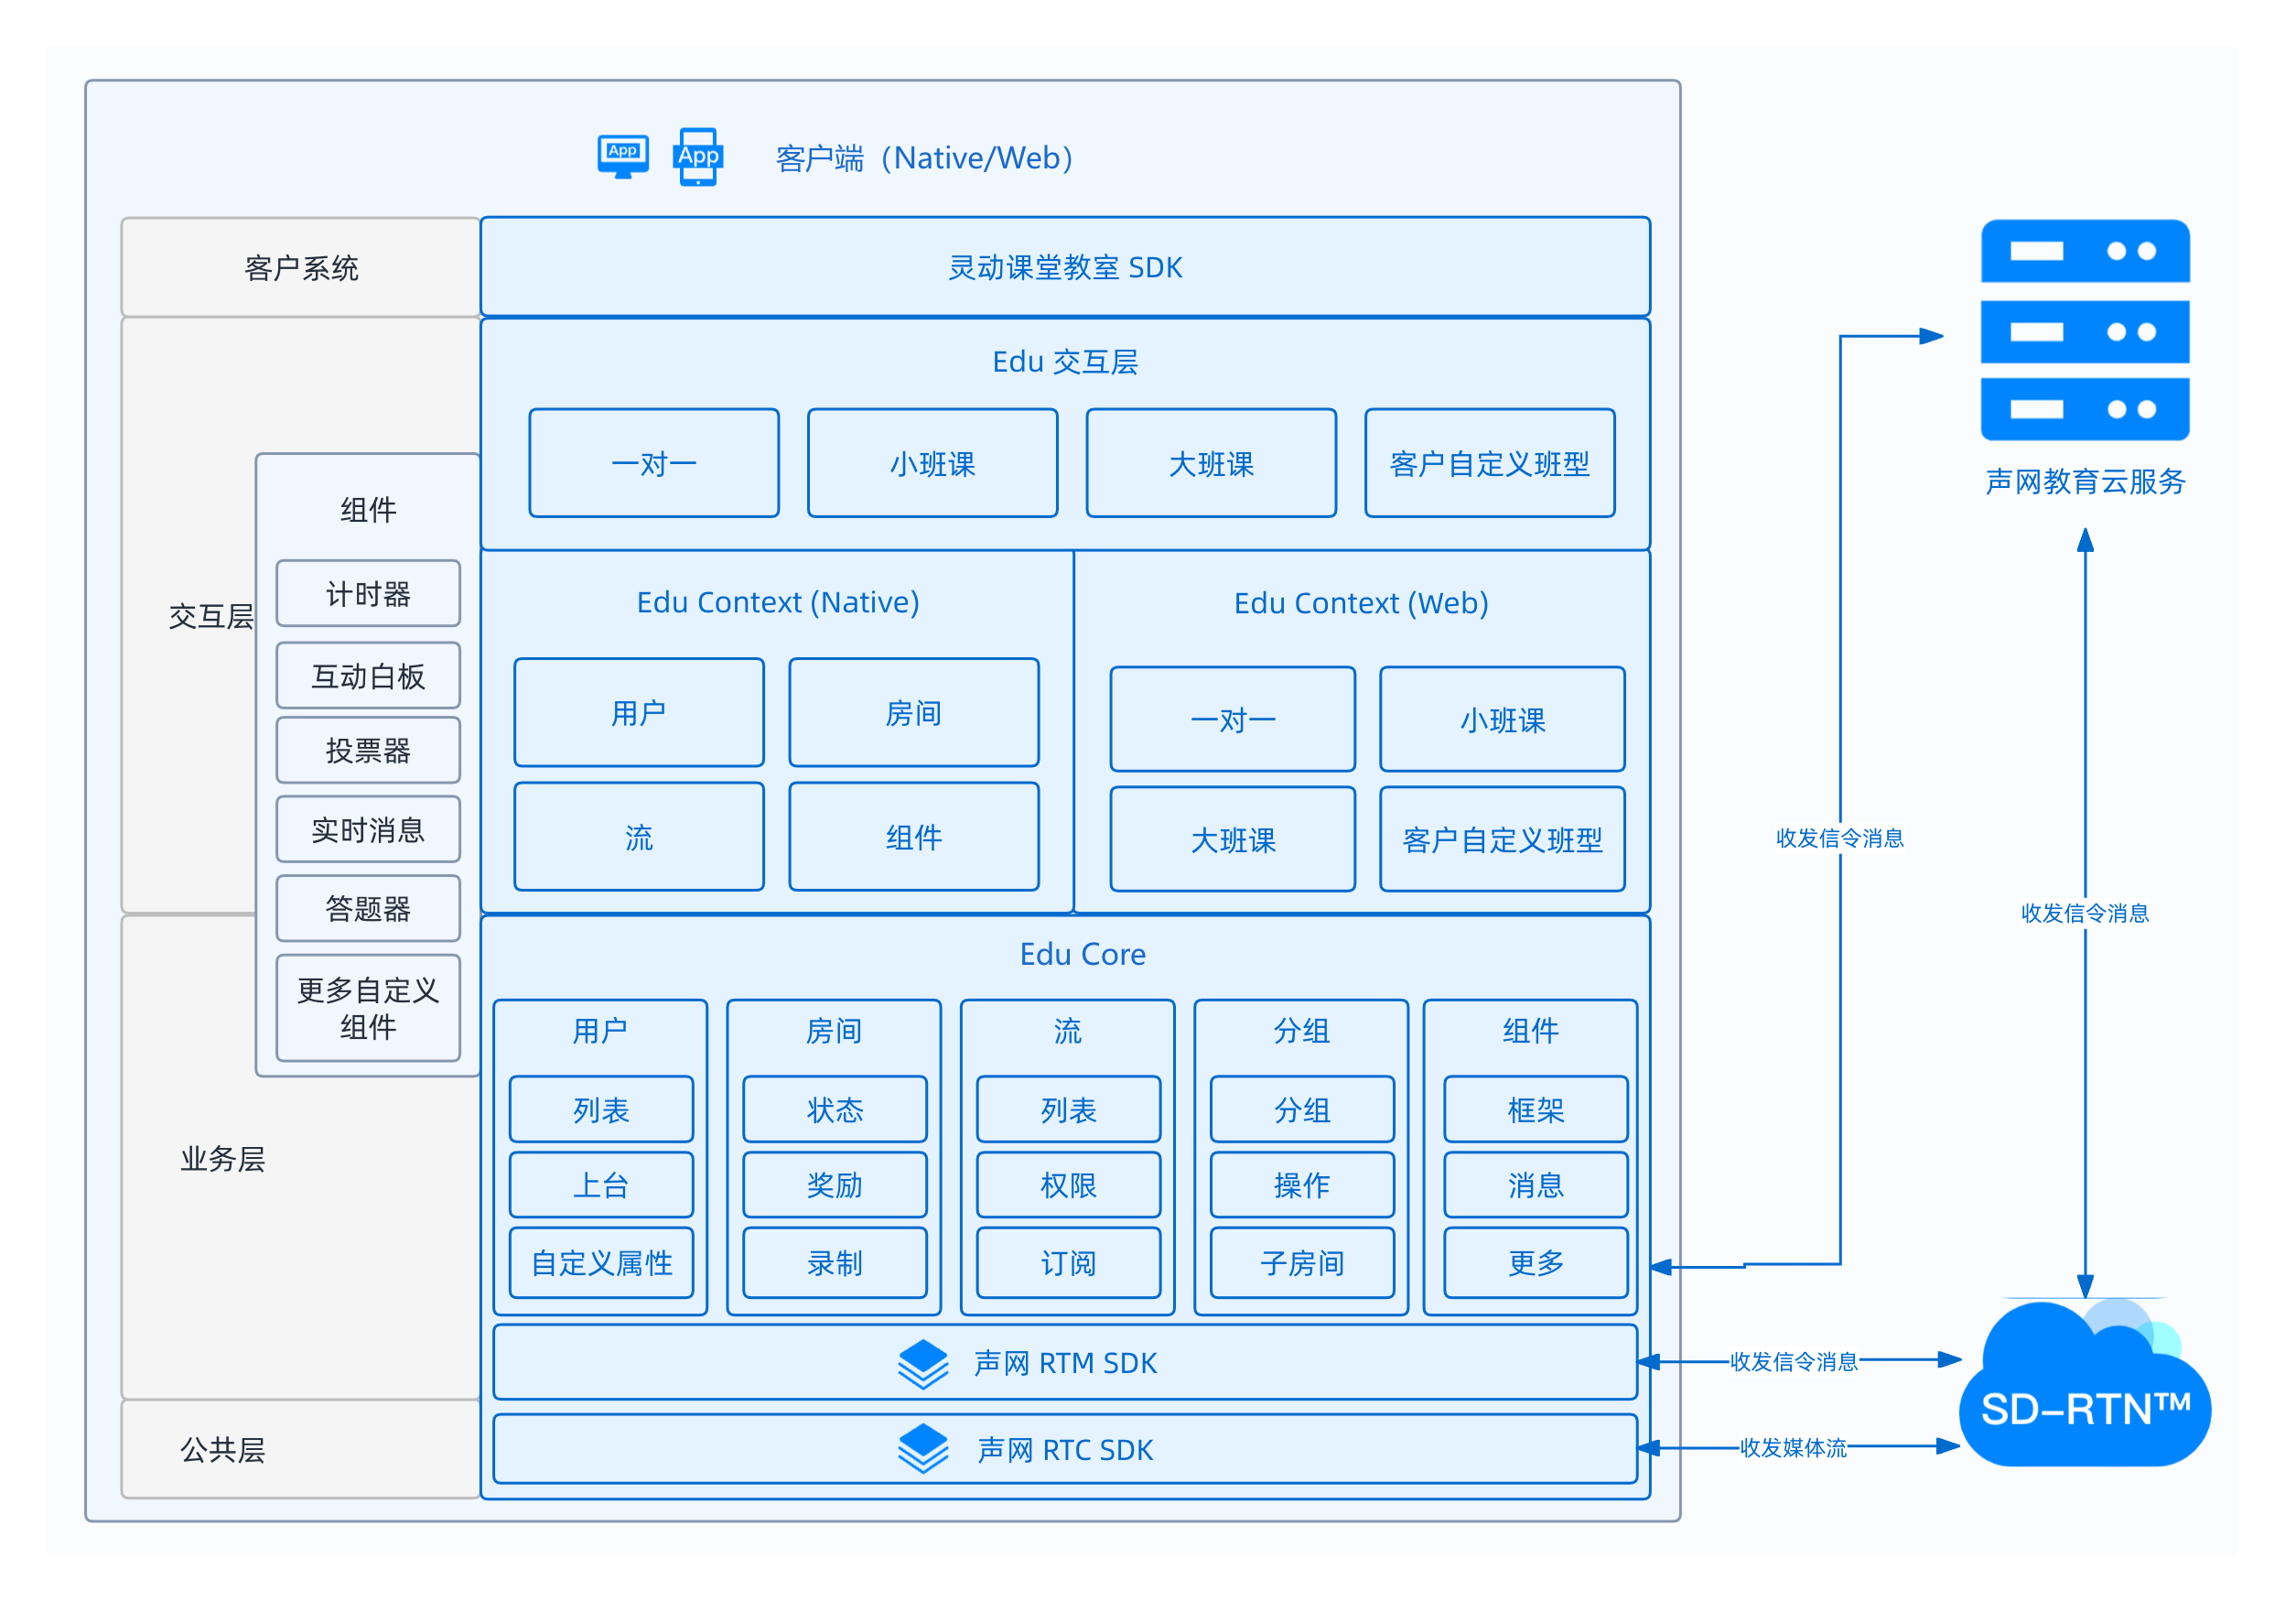Click the 状态 box under 房间
The width and height of the screenshot is (2296, 1601).
(x=835, y=1109)
